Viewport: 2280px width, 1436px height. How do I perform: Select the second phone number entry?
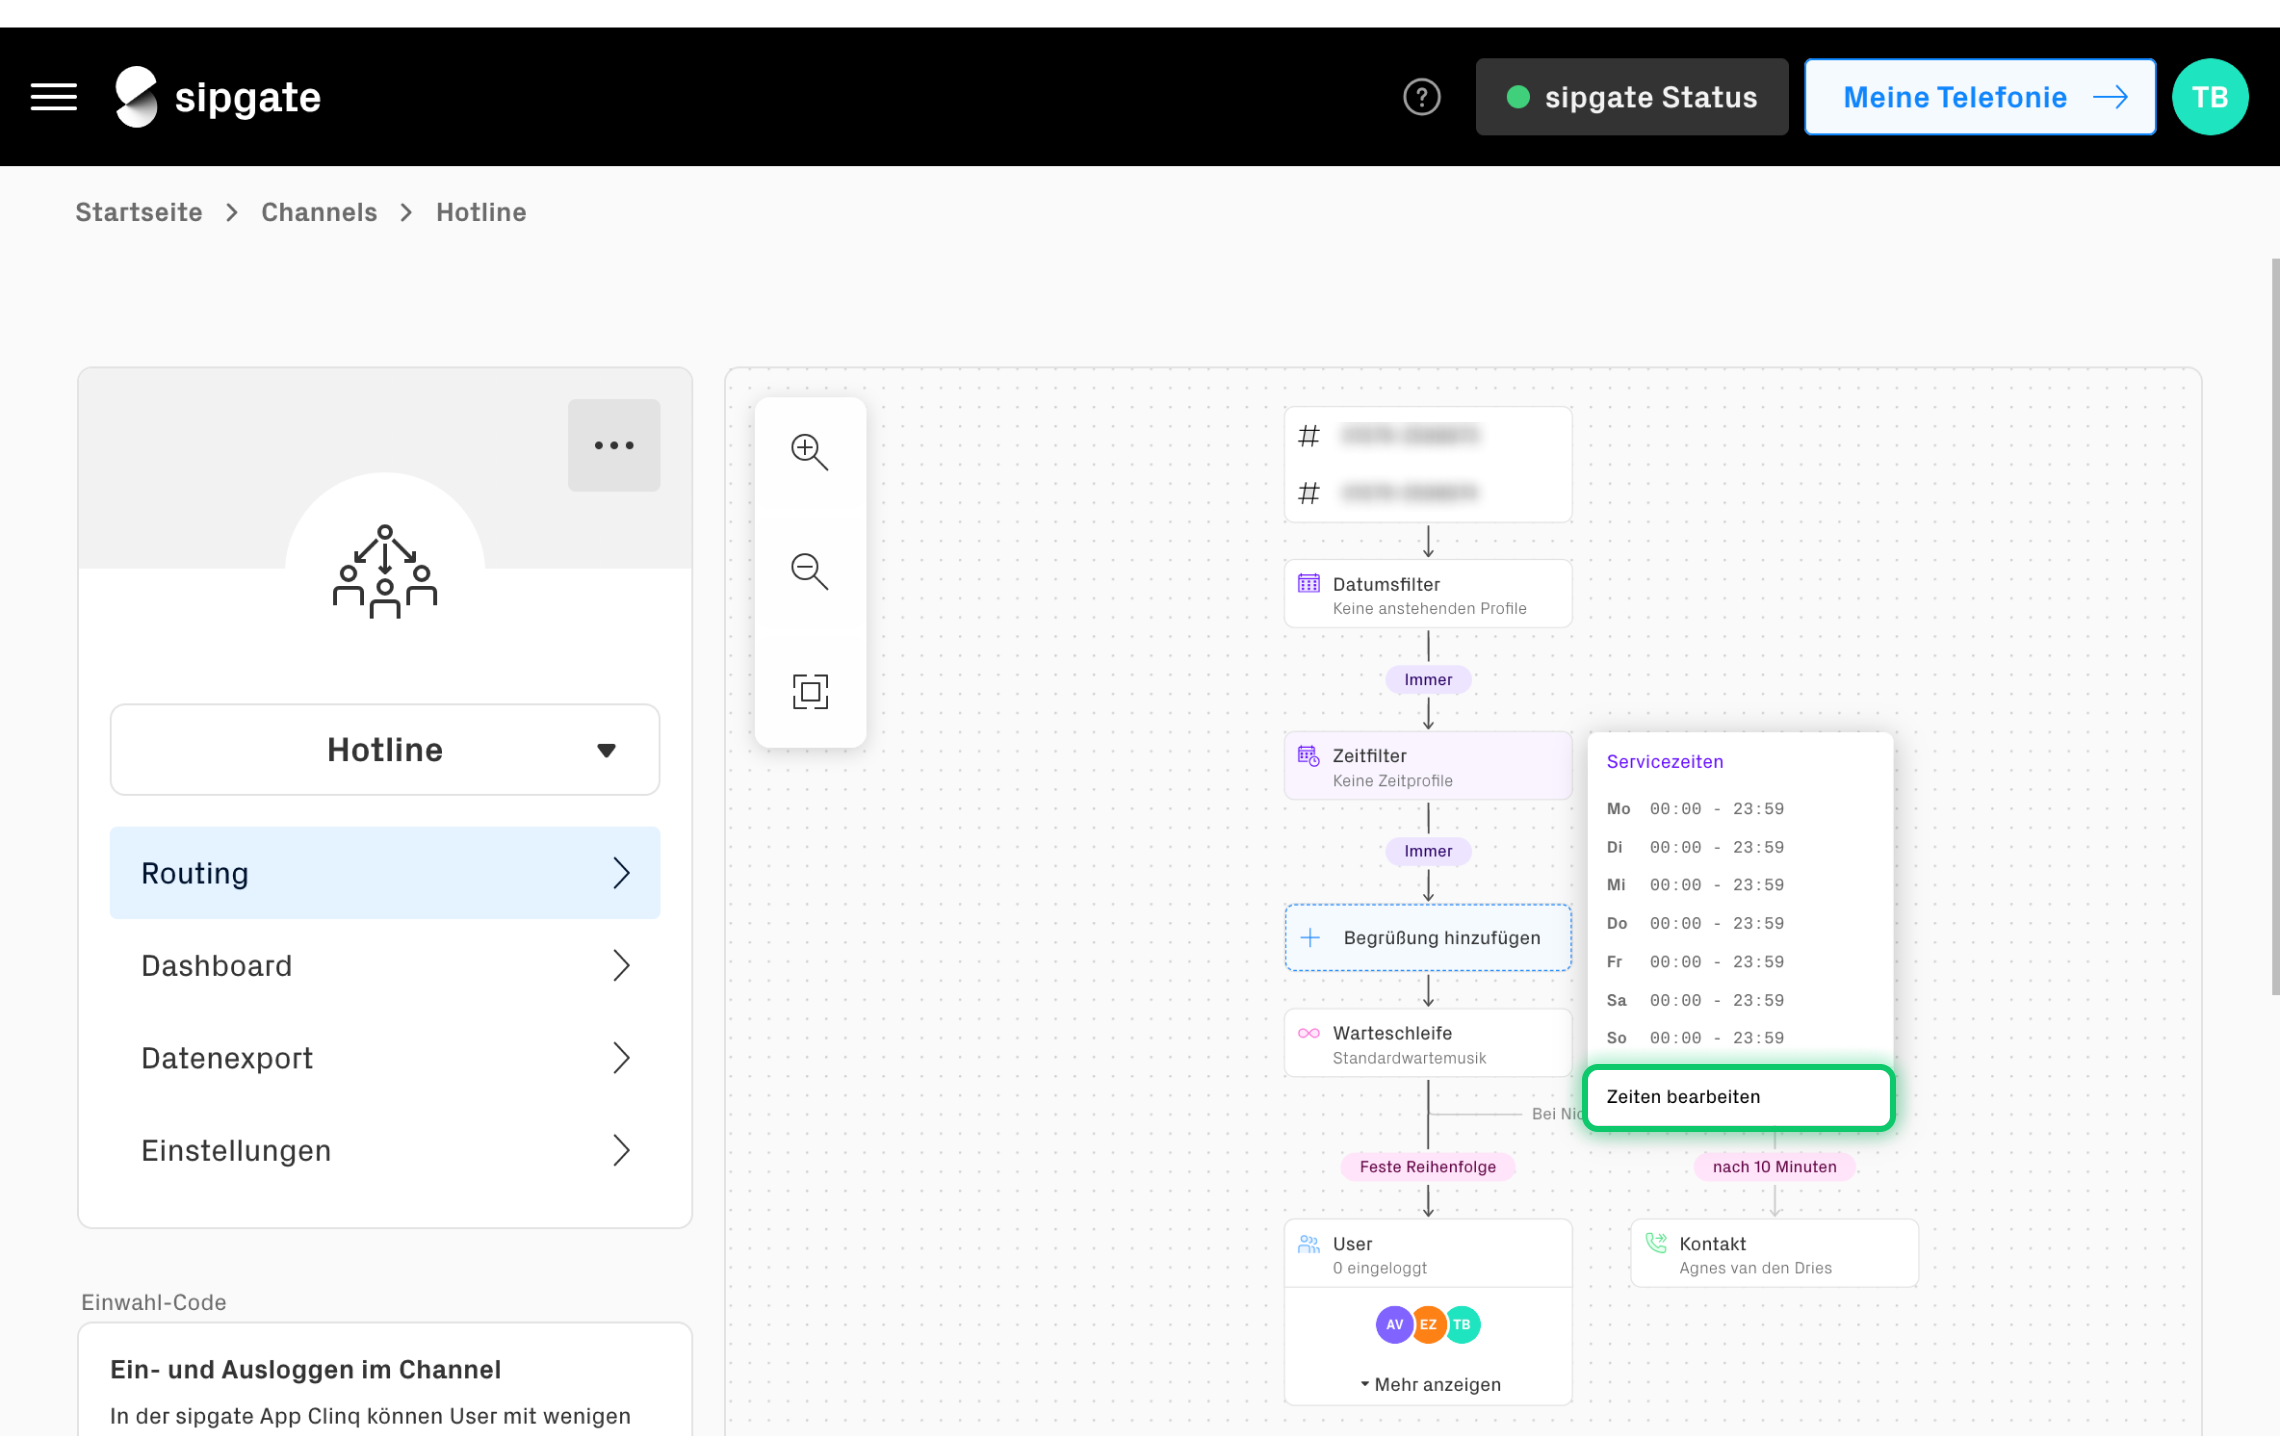pos(1428,492)
